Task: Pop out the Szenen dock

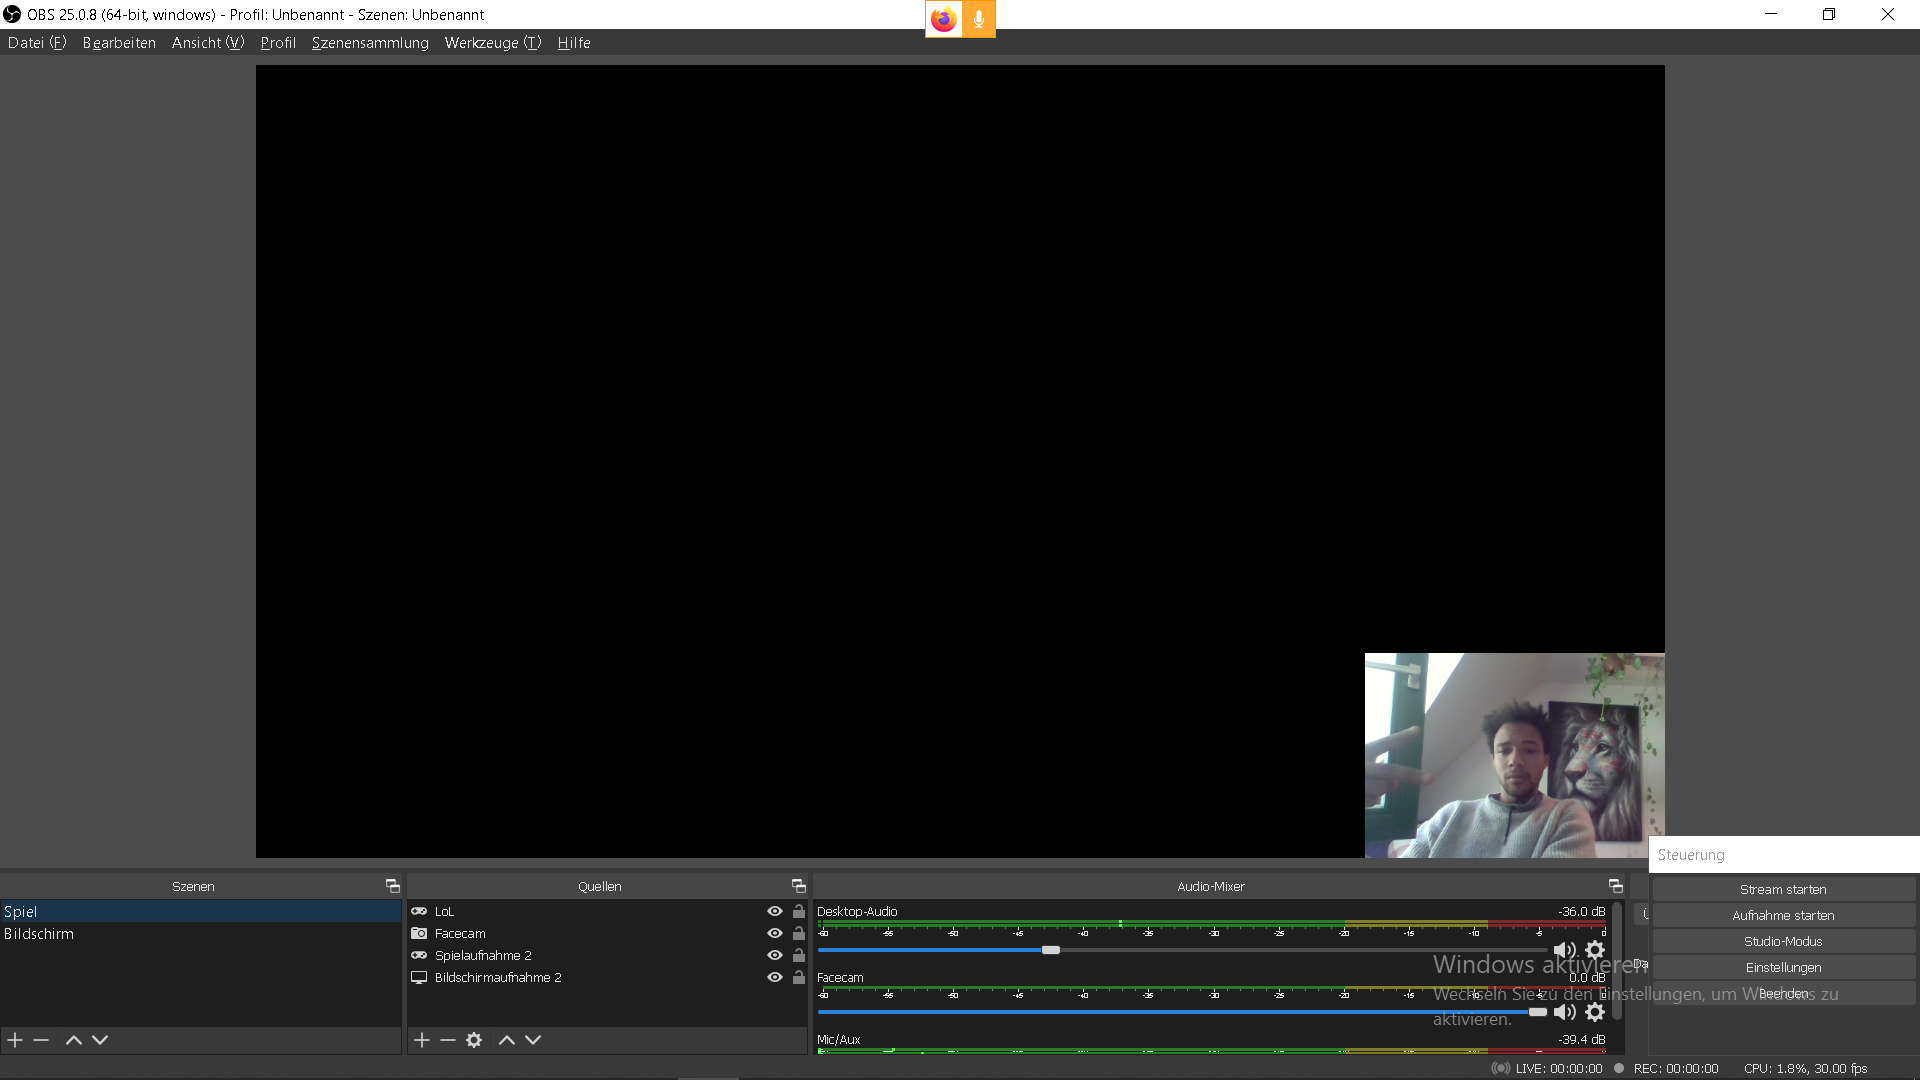Action: tap(392, 886)
